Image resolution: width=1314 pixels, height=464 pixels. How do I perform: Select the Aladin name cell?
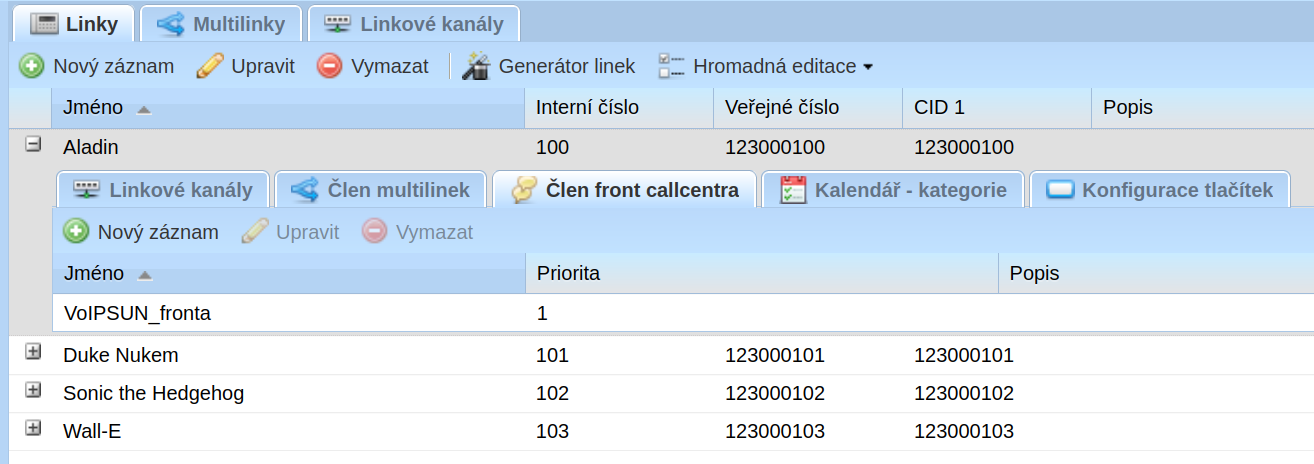coord(91,147)
